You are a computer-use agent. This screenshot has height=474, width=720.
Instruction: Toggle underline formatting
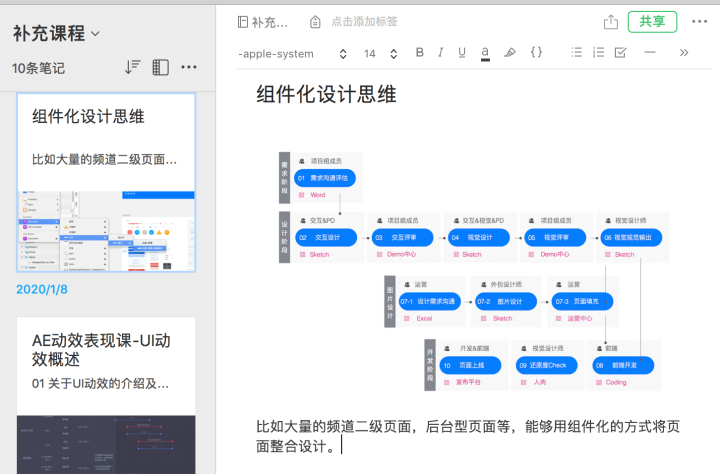[x=462, y=52]
